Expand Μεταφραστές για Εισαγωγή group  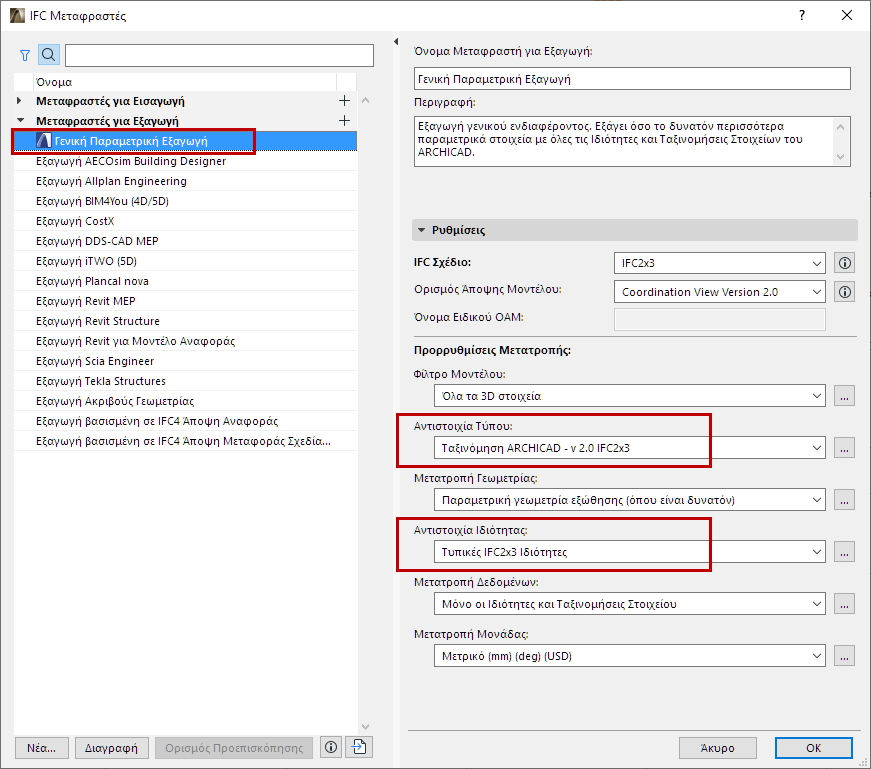tap(19, 101)
